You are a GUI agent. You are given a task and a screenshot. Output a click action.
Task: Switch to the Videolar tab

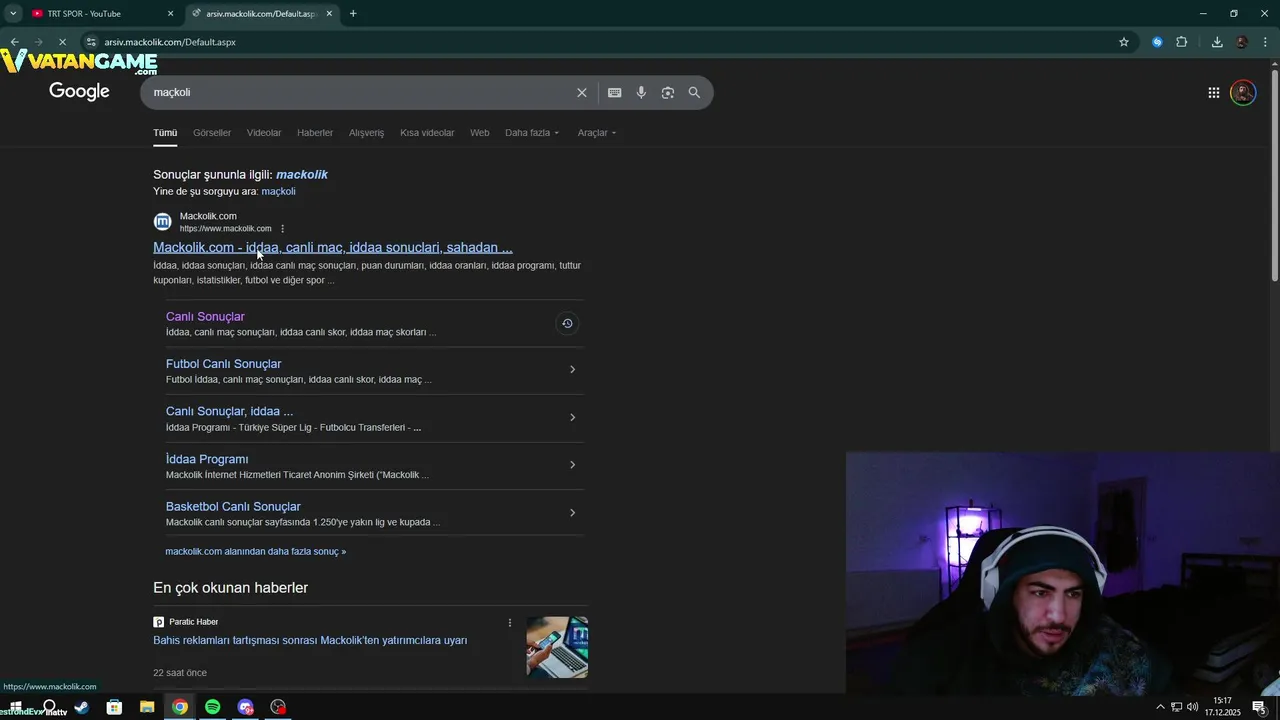[264, 133]
